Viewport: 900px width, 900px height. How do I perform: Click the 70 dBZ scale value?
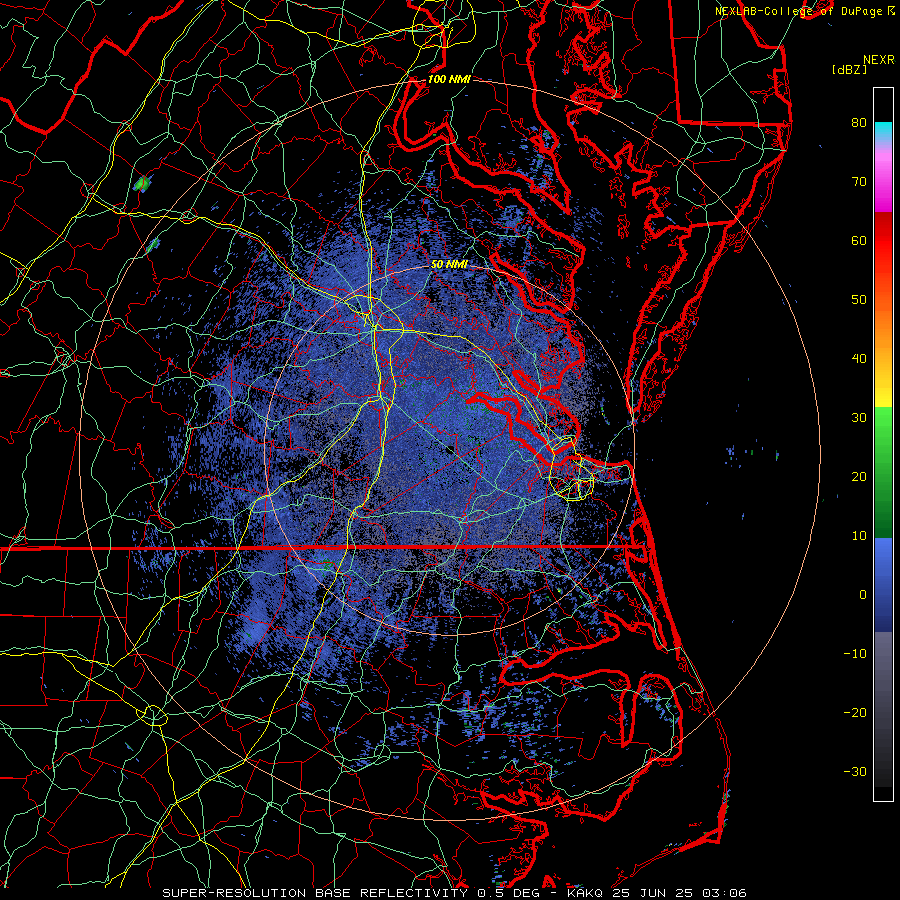[859, 181]
